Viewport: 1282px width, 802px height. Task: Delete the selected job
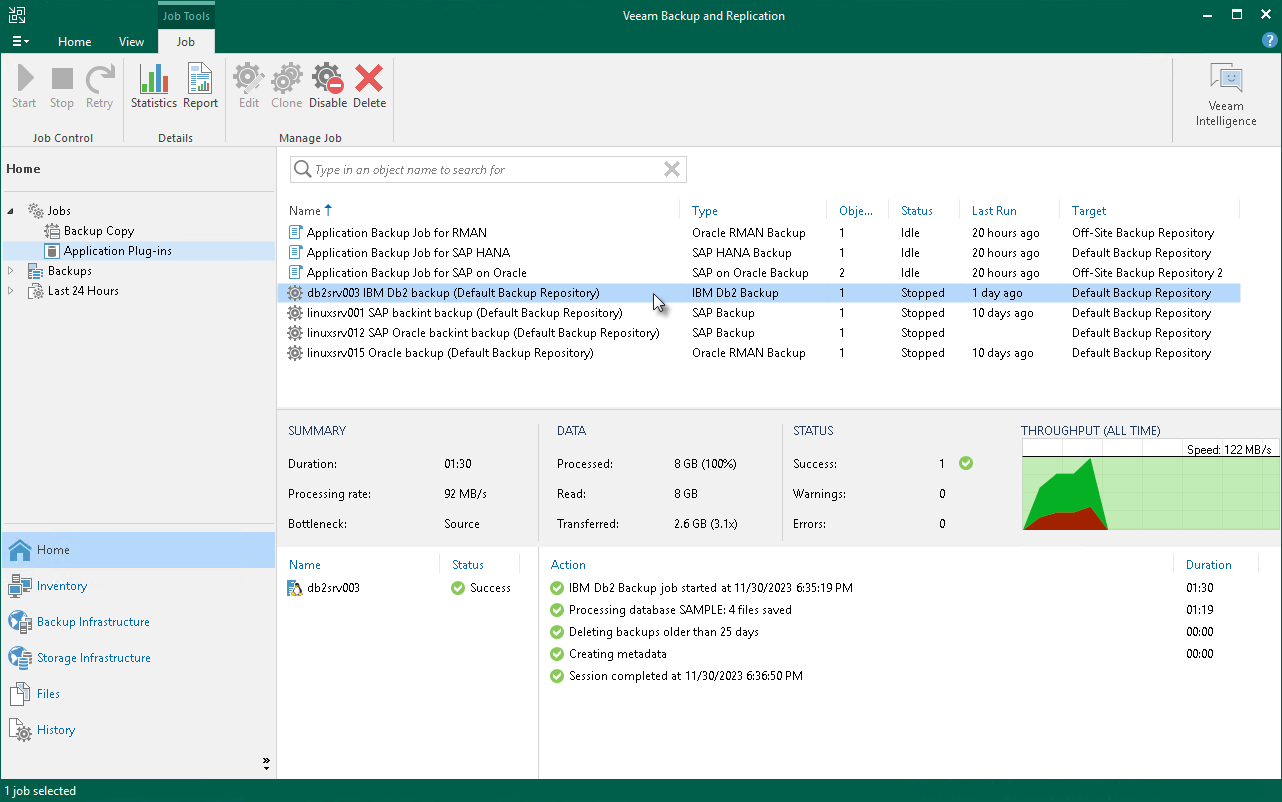coord(369,86)
